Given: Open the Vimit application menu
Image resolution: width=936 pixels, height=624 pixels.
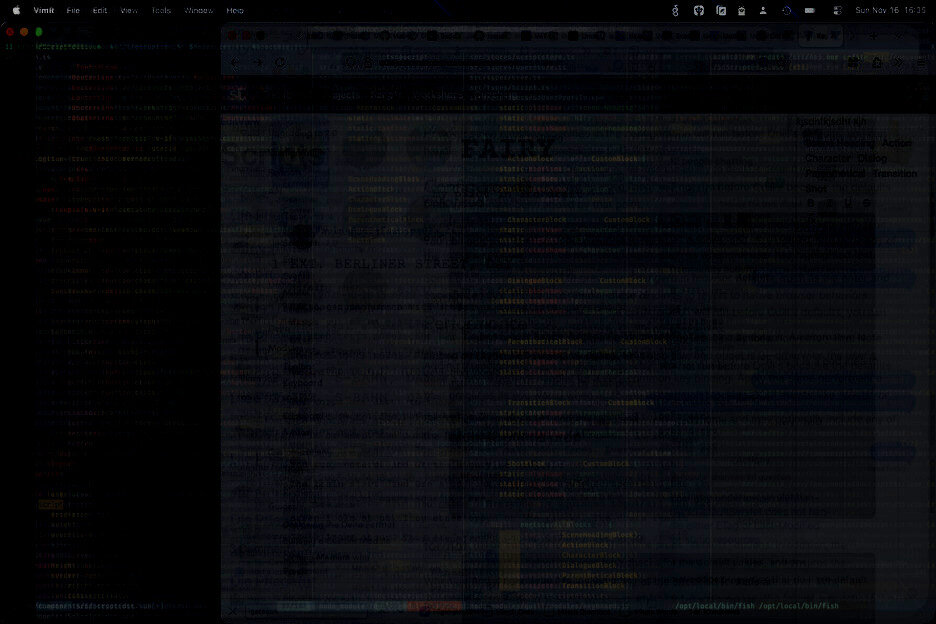Looking at the screenshot, I should pos(44,10).
